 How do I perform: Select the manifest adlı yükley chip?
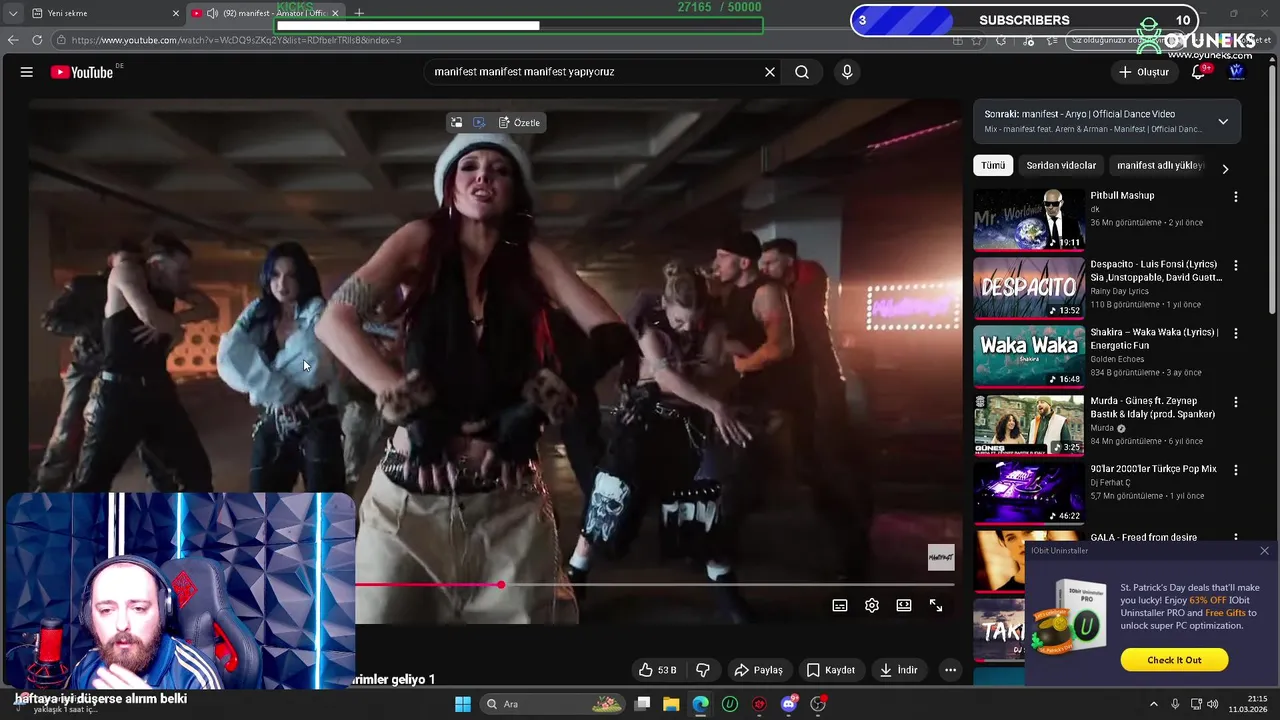tap(1160, 165)
